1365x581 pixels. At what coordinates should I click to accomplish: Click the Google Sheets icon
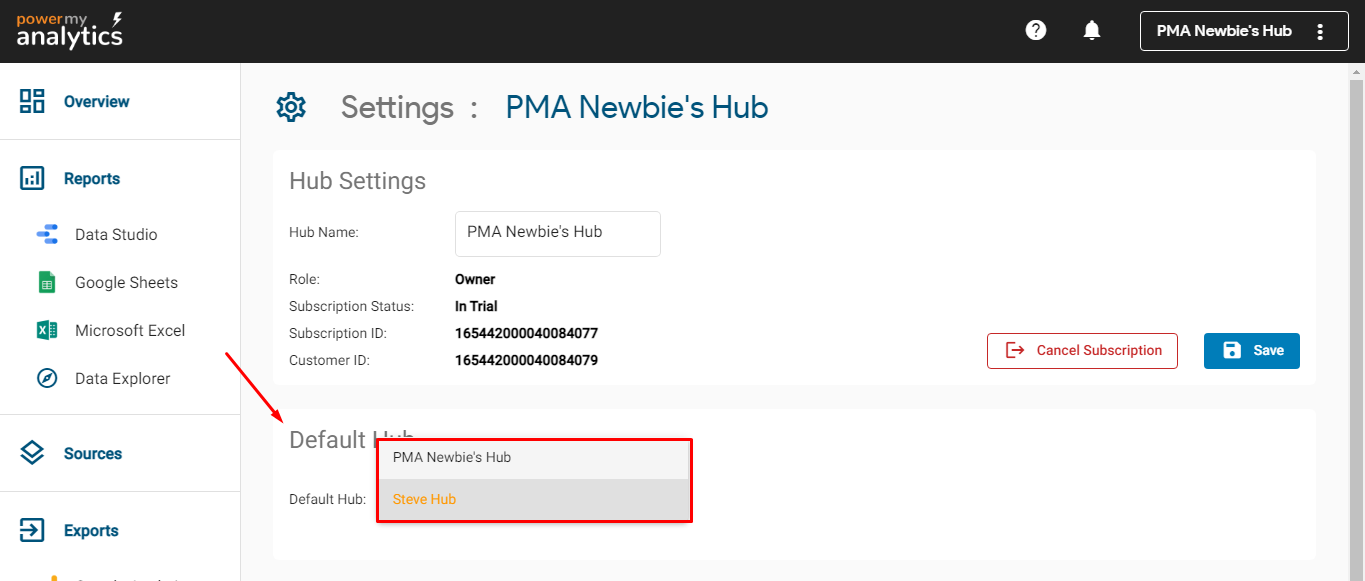coord(47,283)
